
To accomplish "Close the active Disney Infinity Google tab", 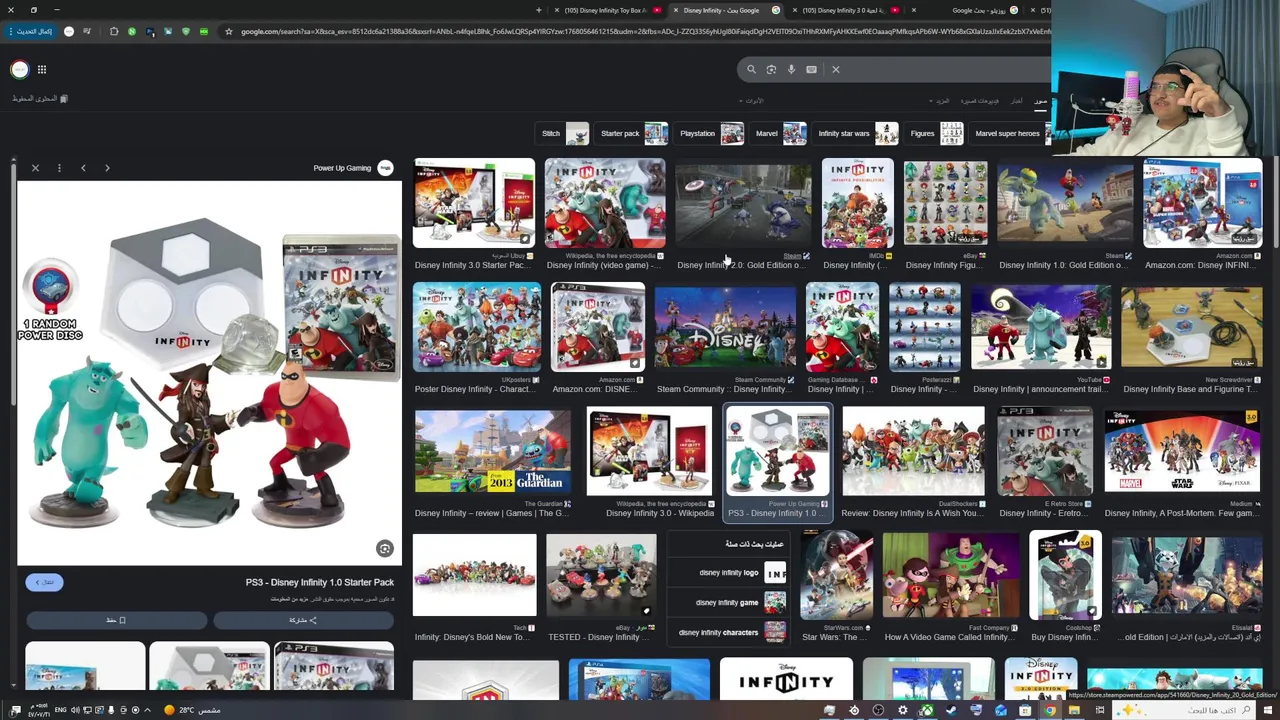I will pos(675,10).
